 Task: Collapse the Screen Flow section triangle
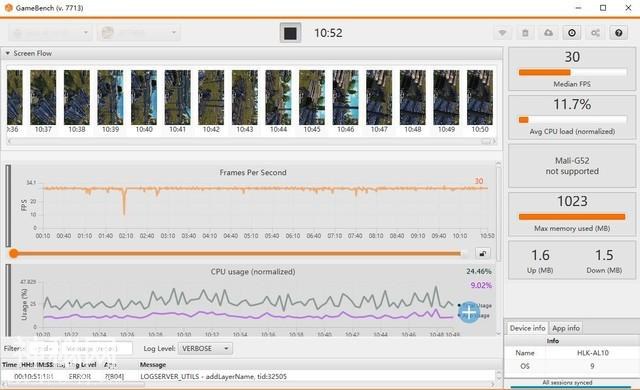coord(7,53)
